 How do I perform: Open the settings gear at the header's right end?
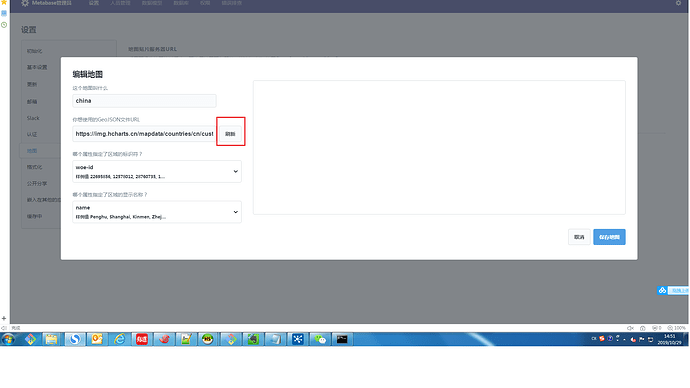[678, 3]
